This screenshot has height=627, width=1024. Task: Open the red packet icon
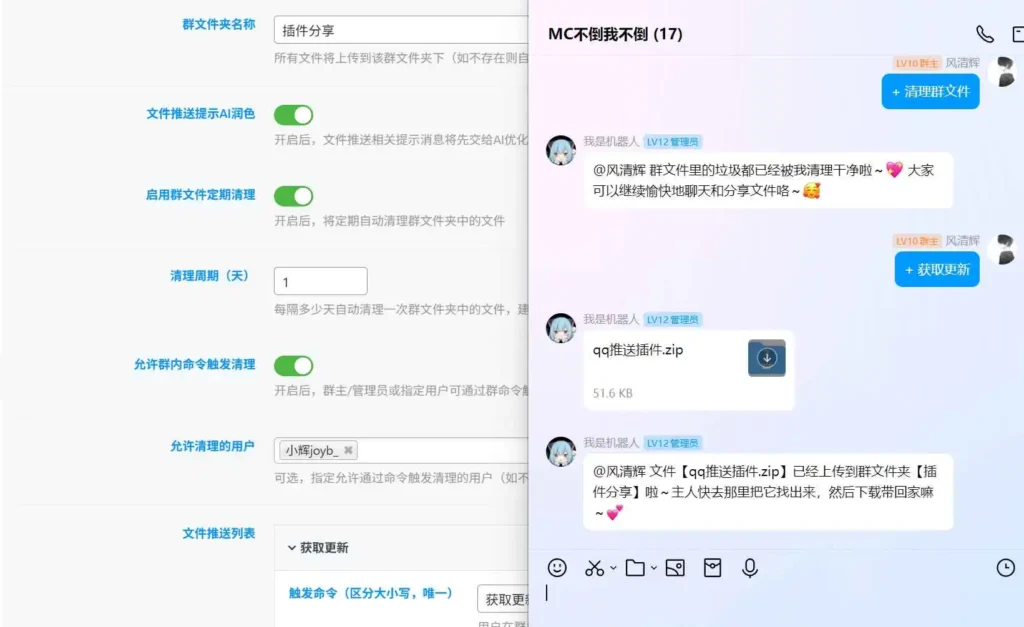tap(712, 568)
